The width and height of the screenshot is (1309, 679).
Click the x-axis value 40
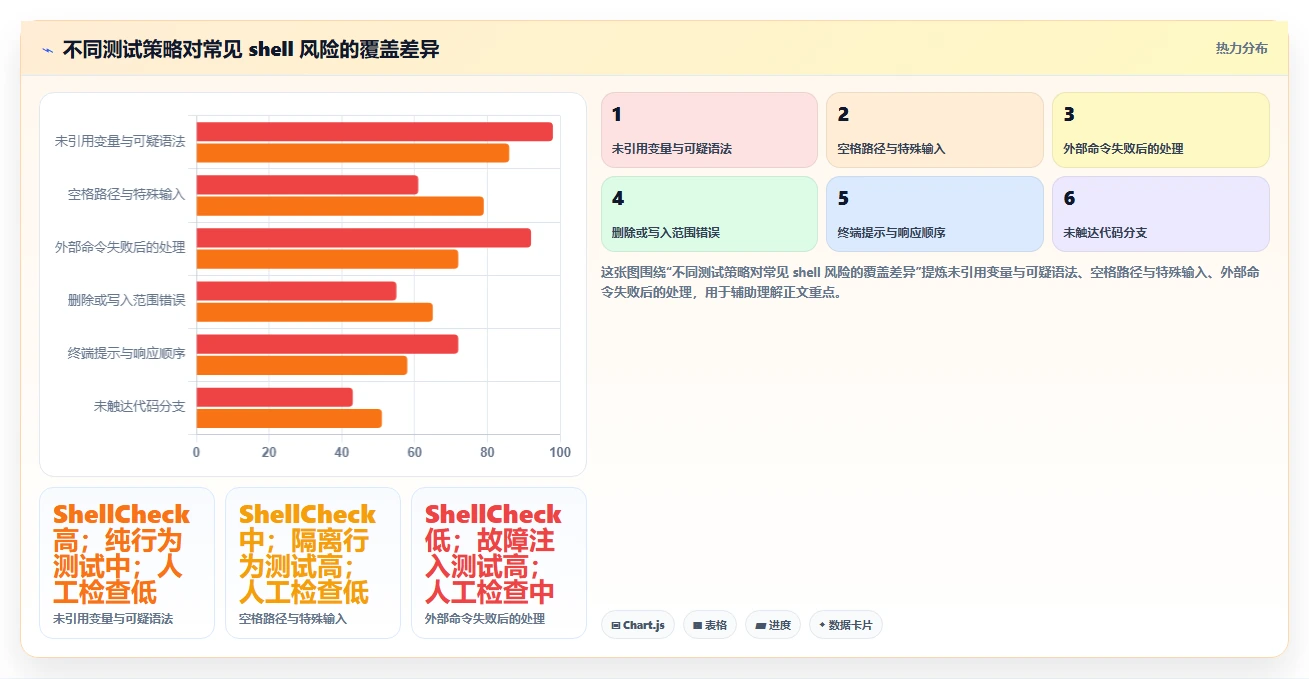342,452
